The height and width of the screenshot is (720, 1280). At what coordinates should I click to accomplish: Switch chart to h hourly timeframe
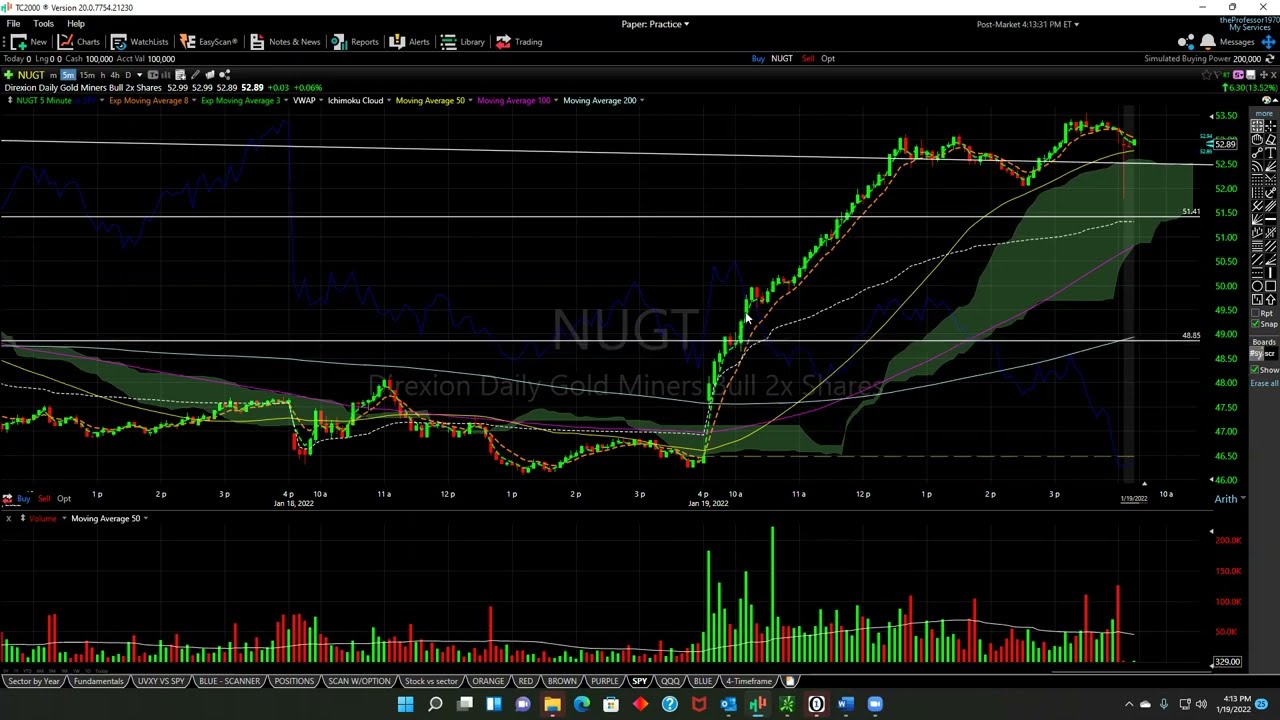click(x=103, y=75)
